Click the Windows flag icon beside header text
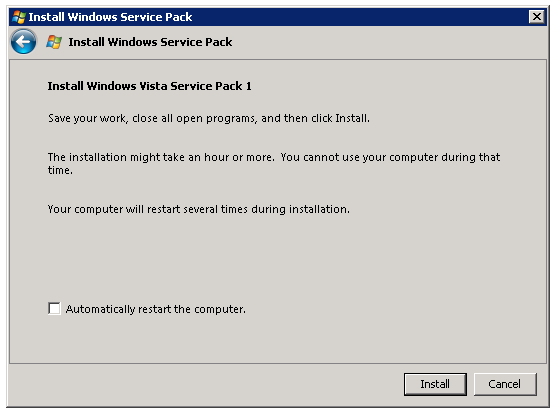The image size is (555, 413). coord(54,42)
